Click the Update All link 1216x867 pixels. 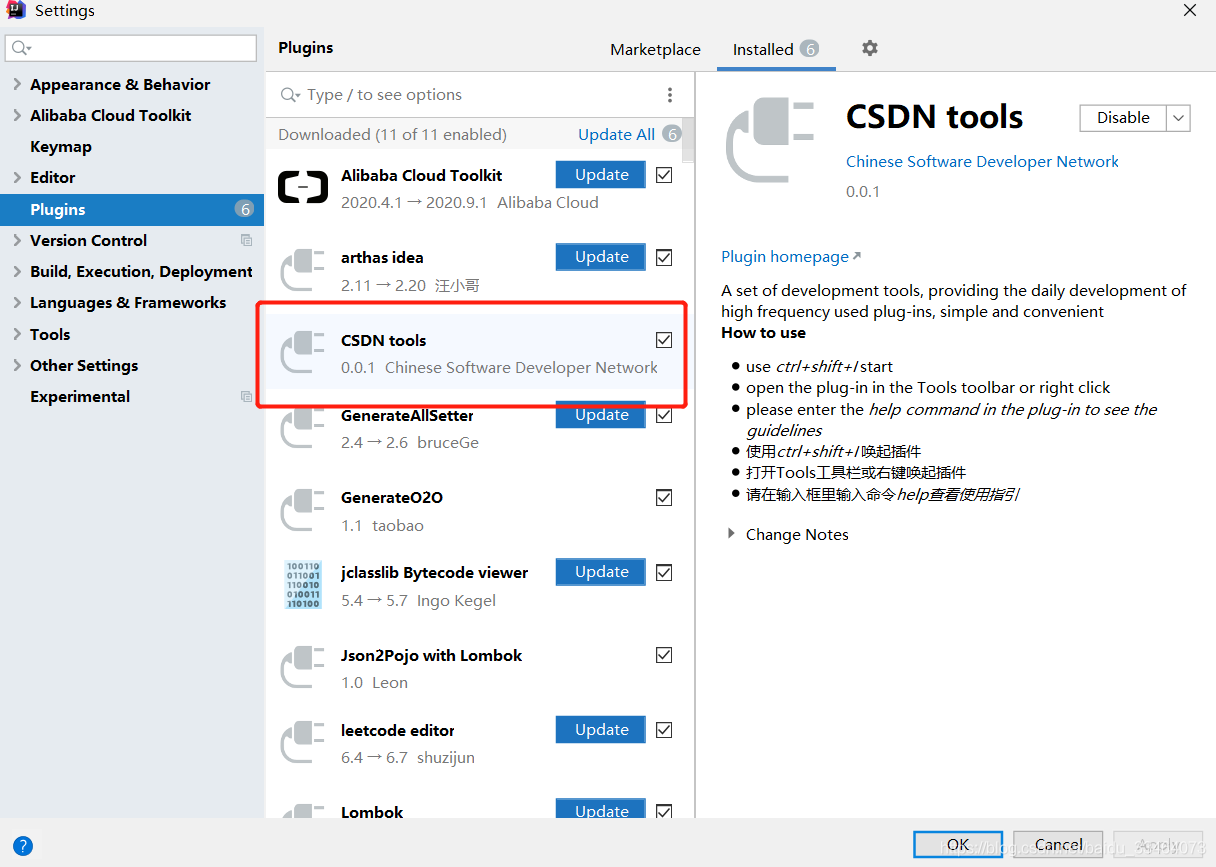616,135
